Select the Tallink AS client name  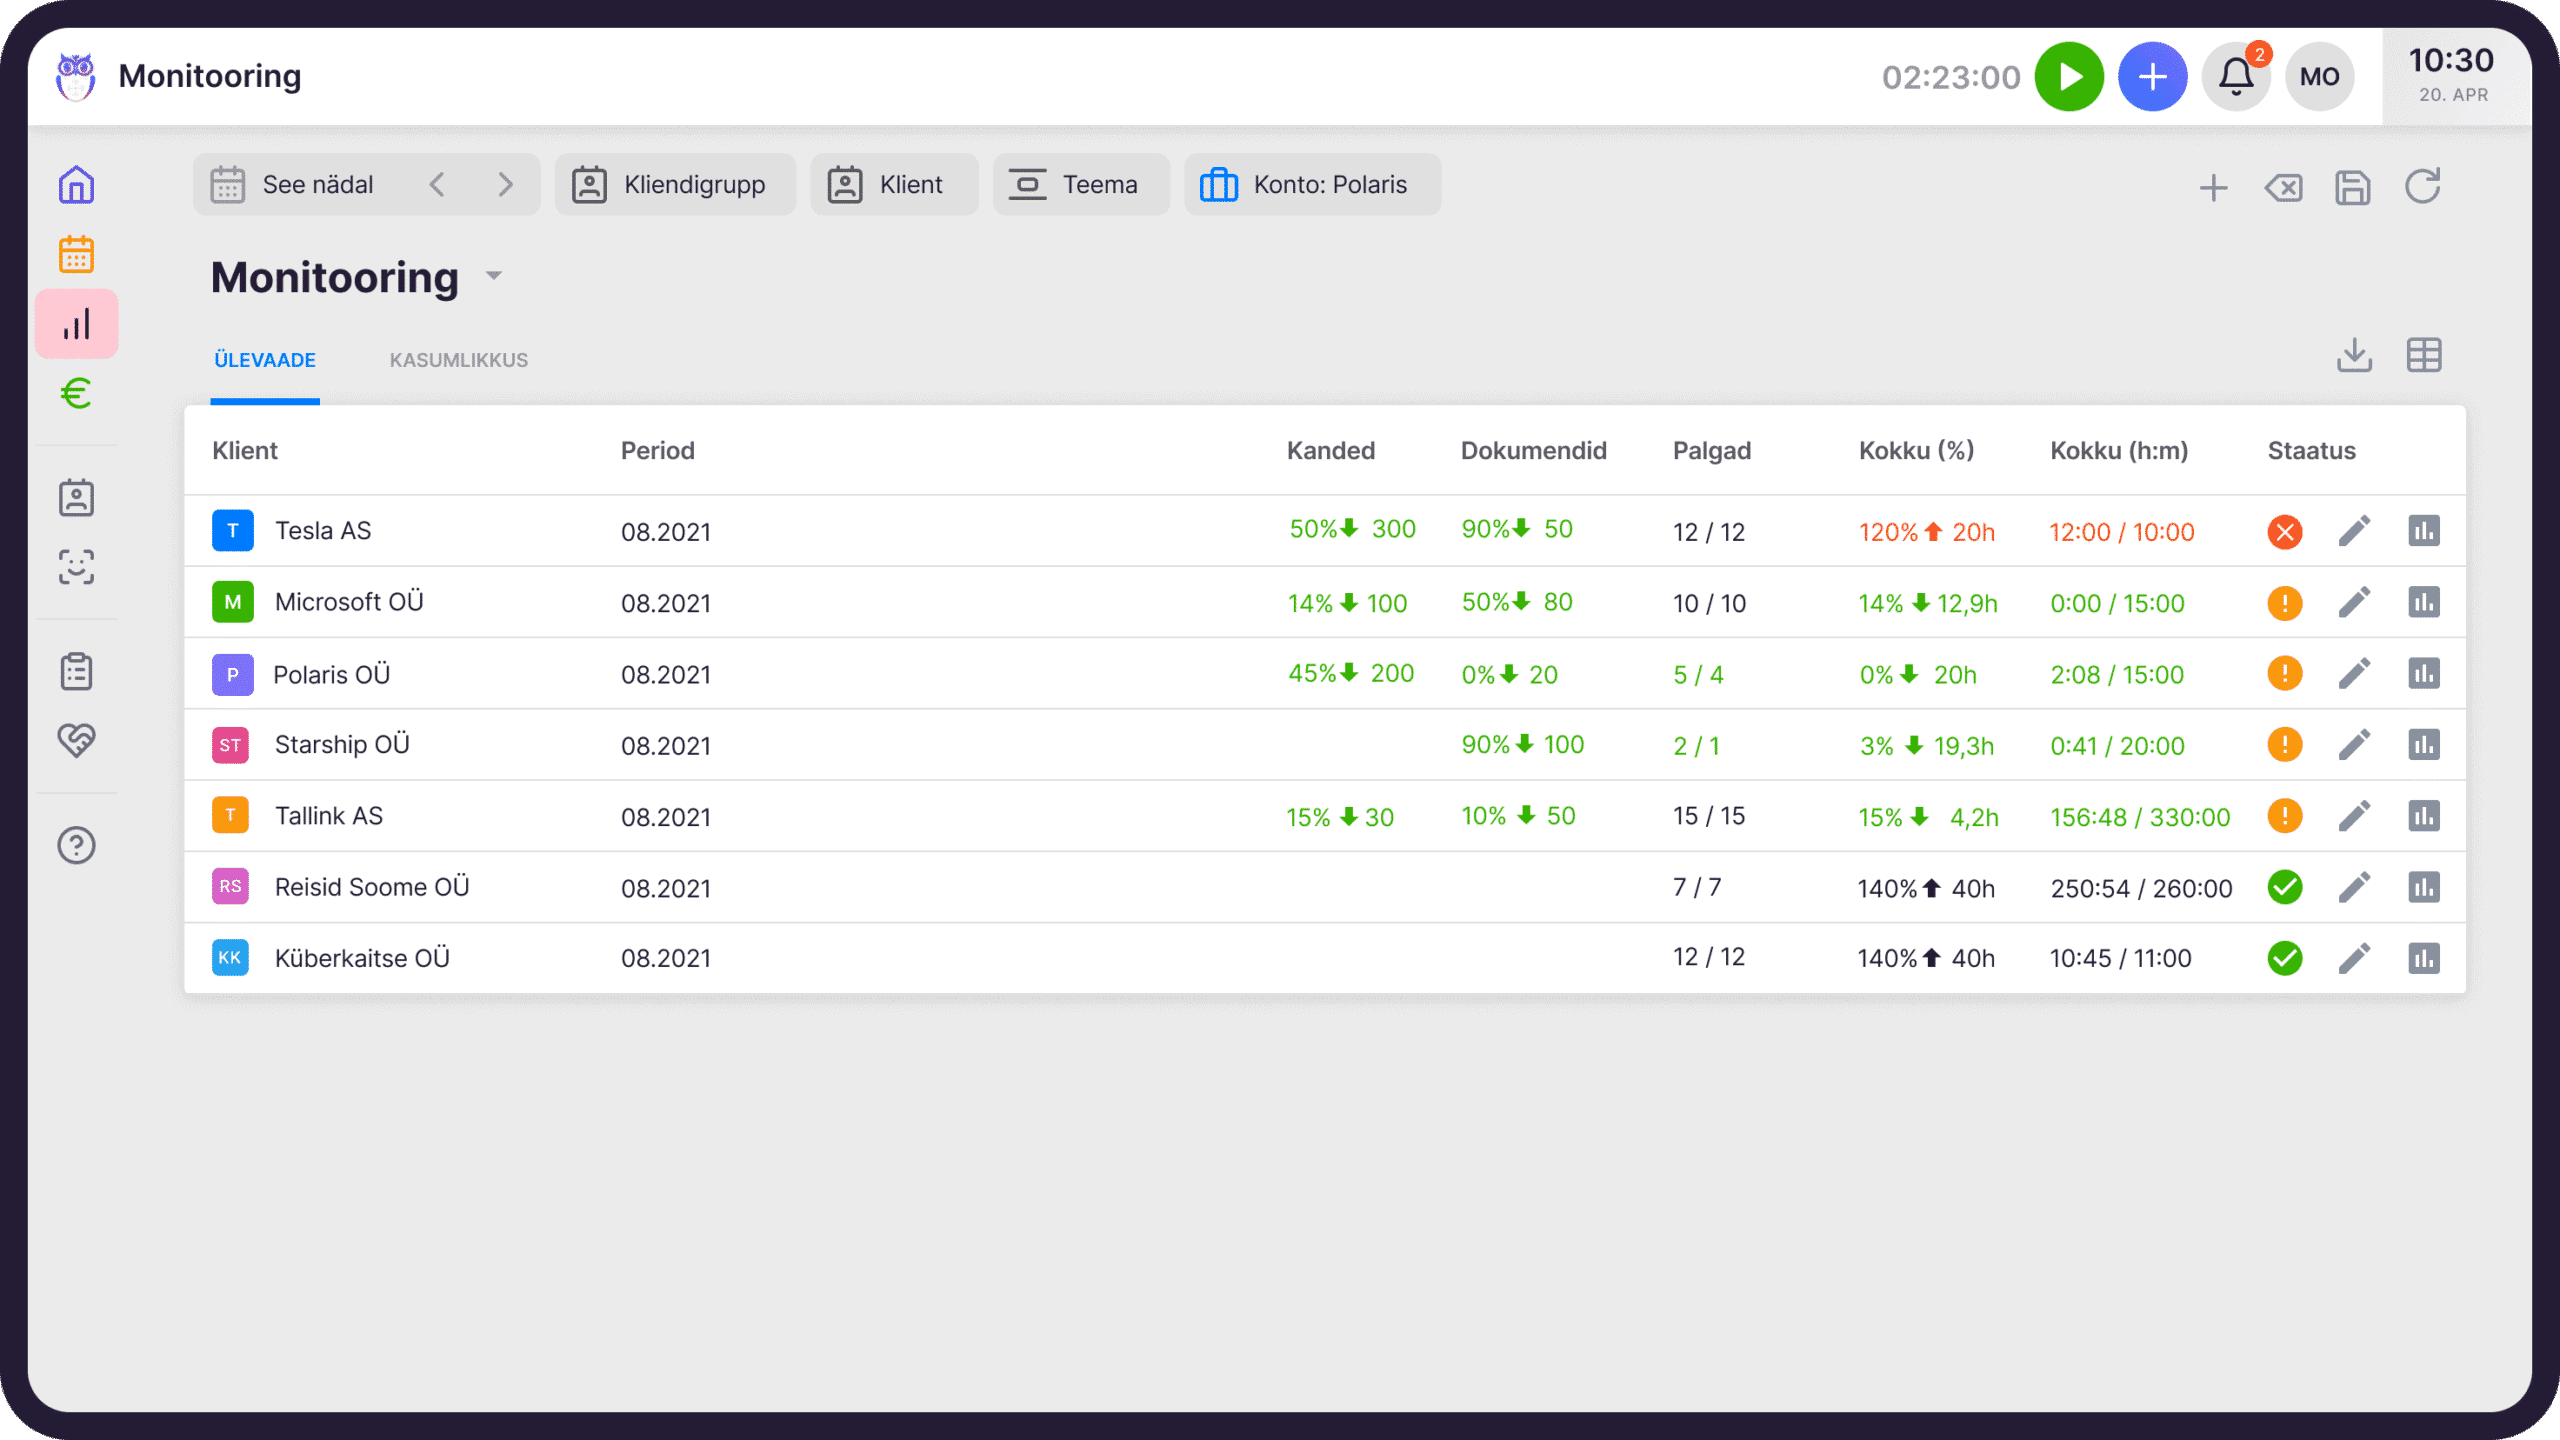pos(328,816)
